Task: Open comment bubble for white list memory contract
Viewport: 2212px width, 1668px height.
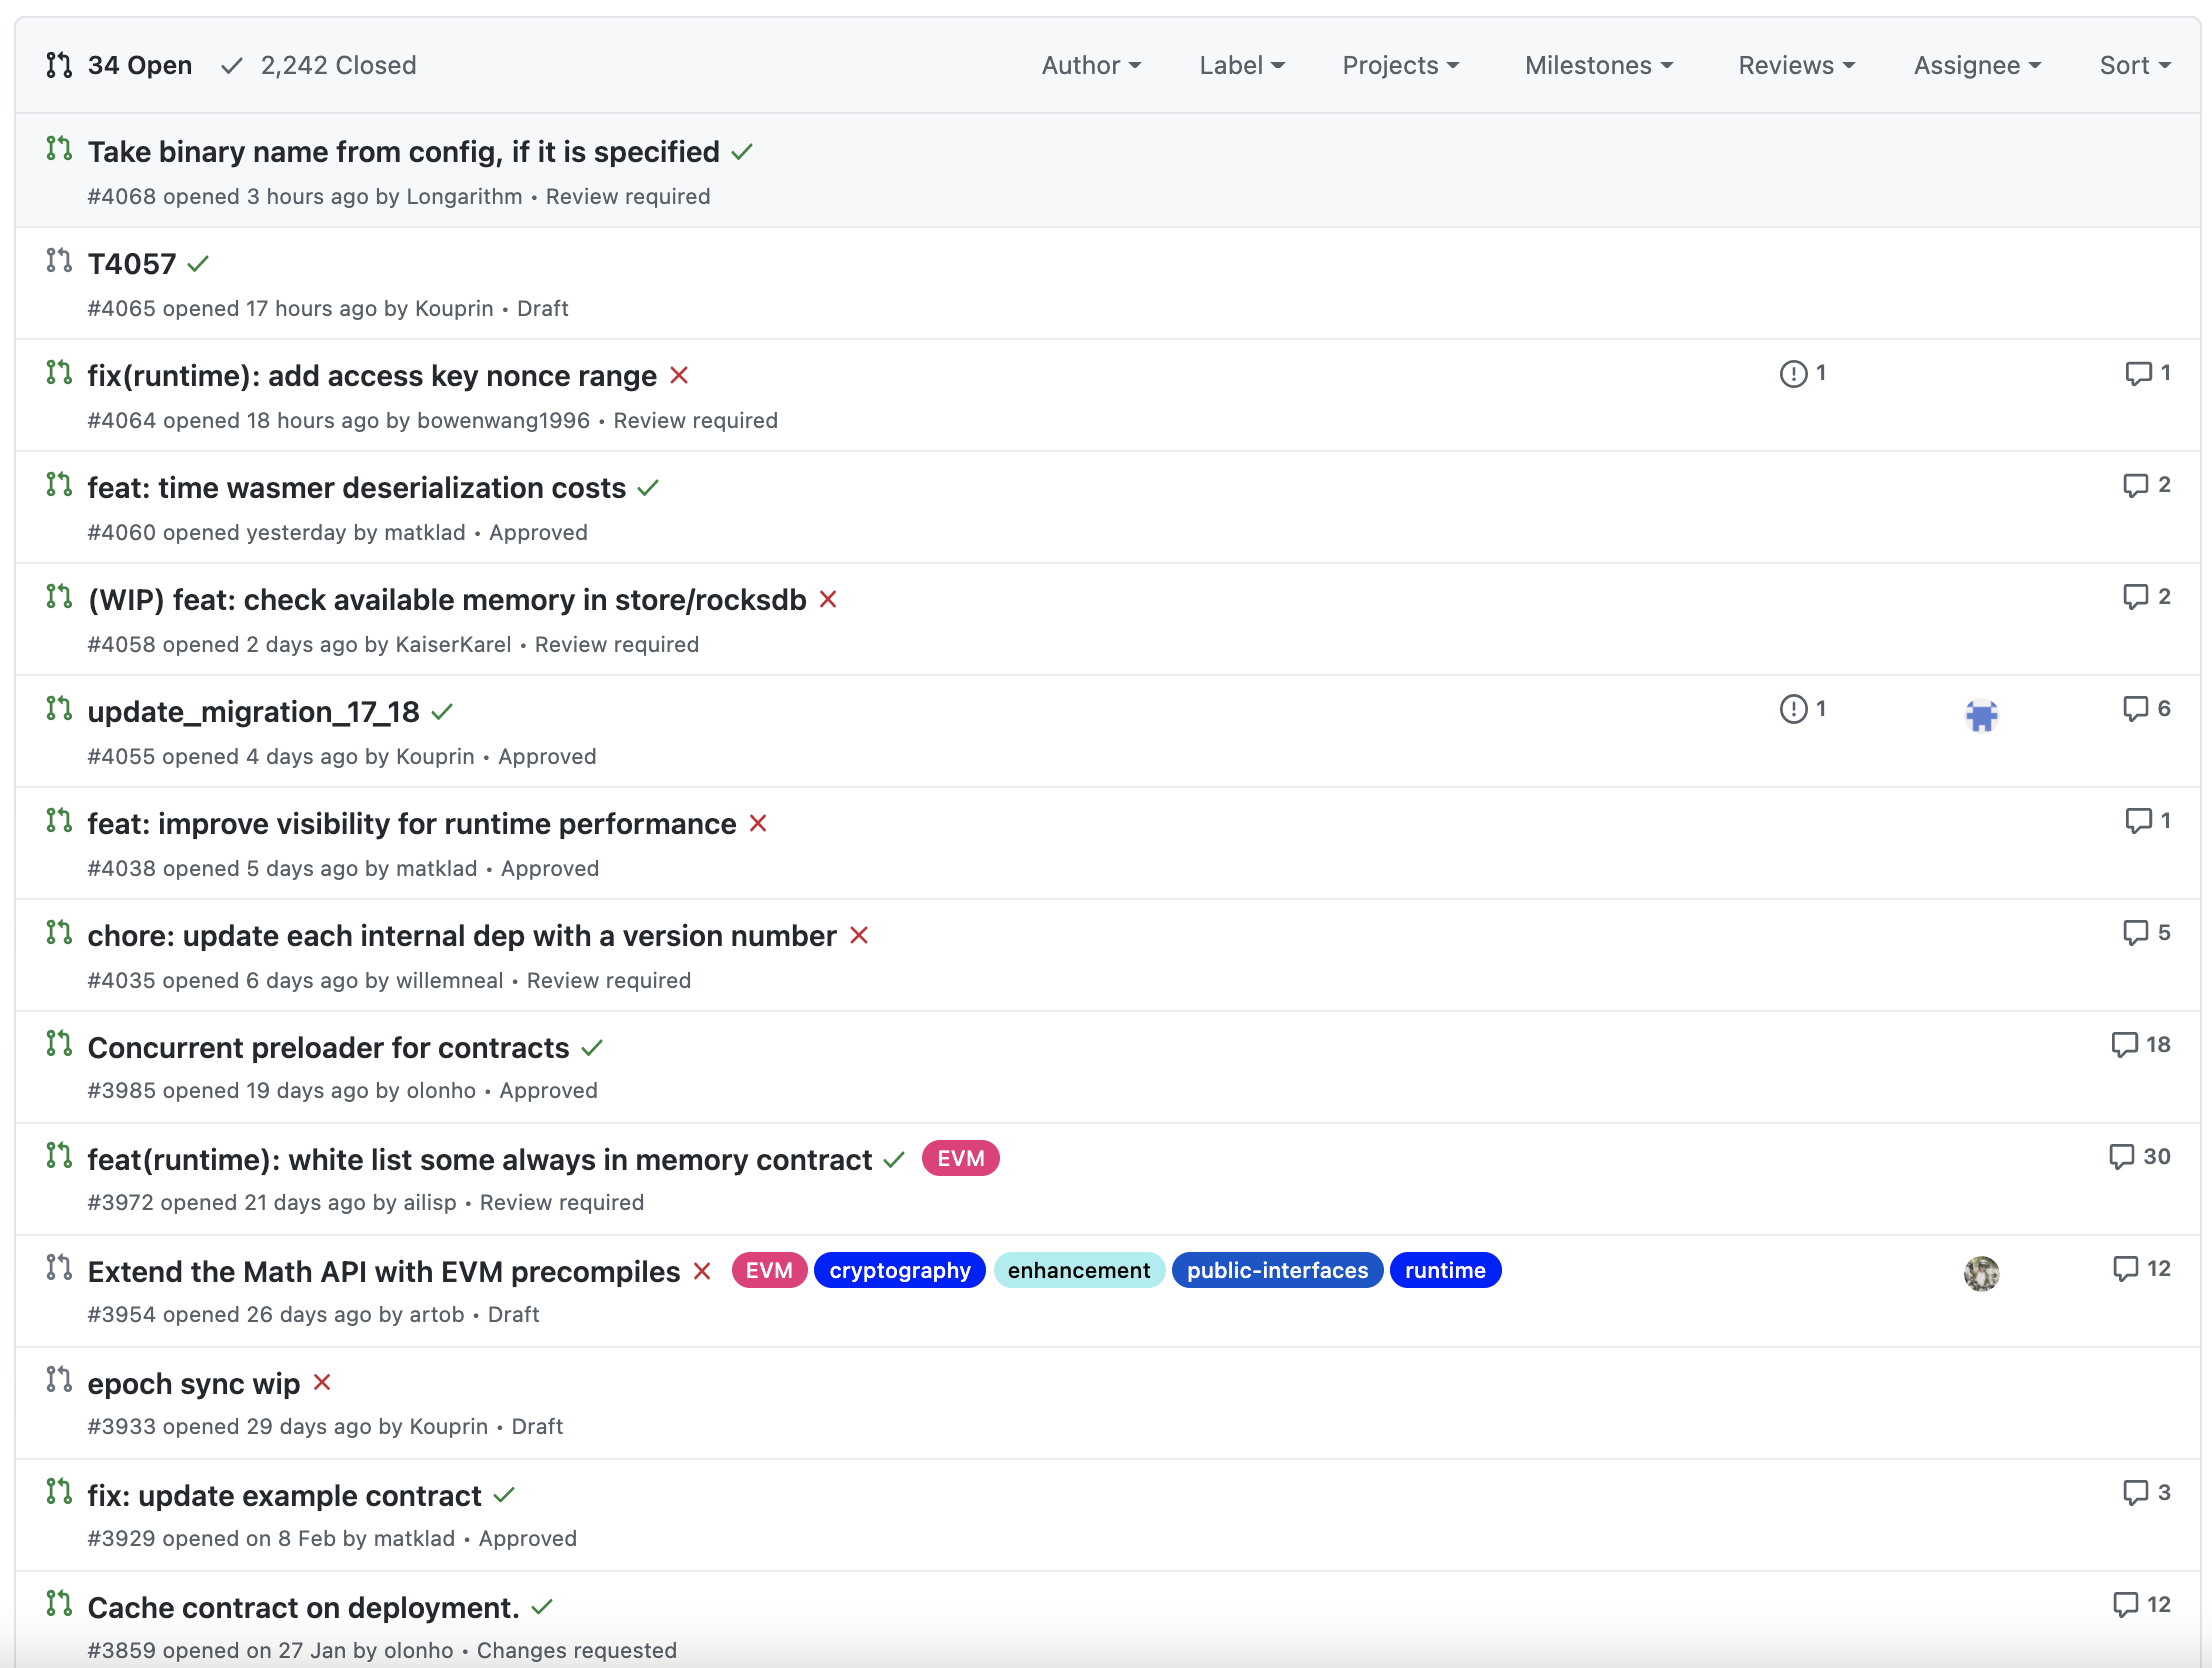Action: tap(2122, 1157)
